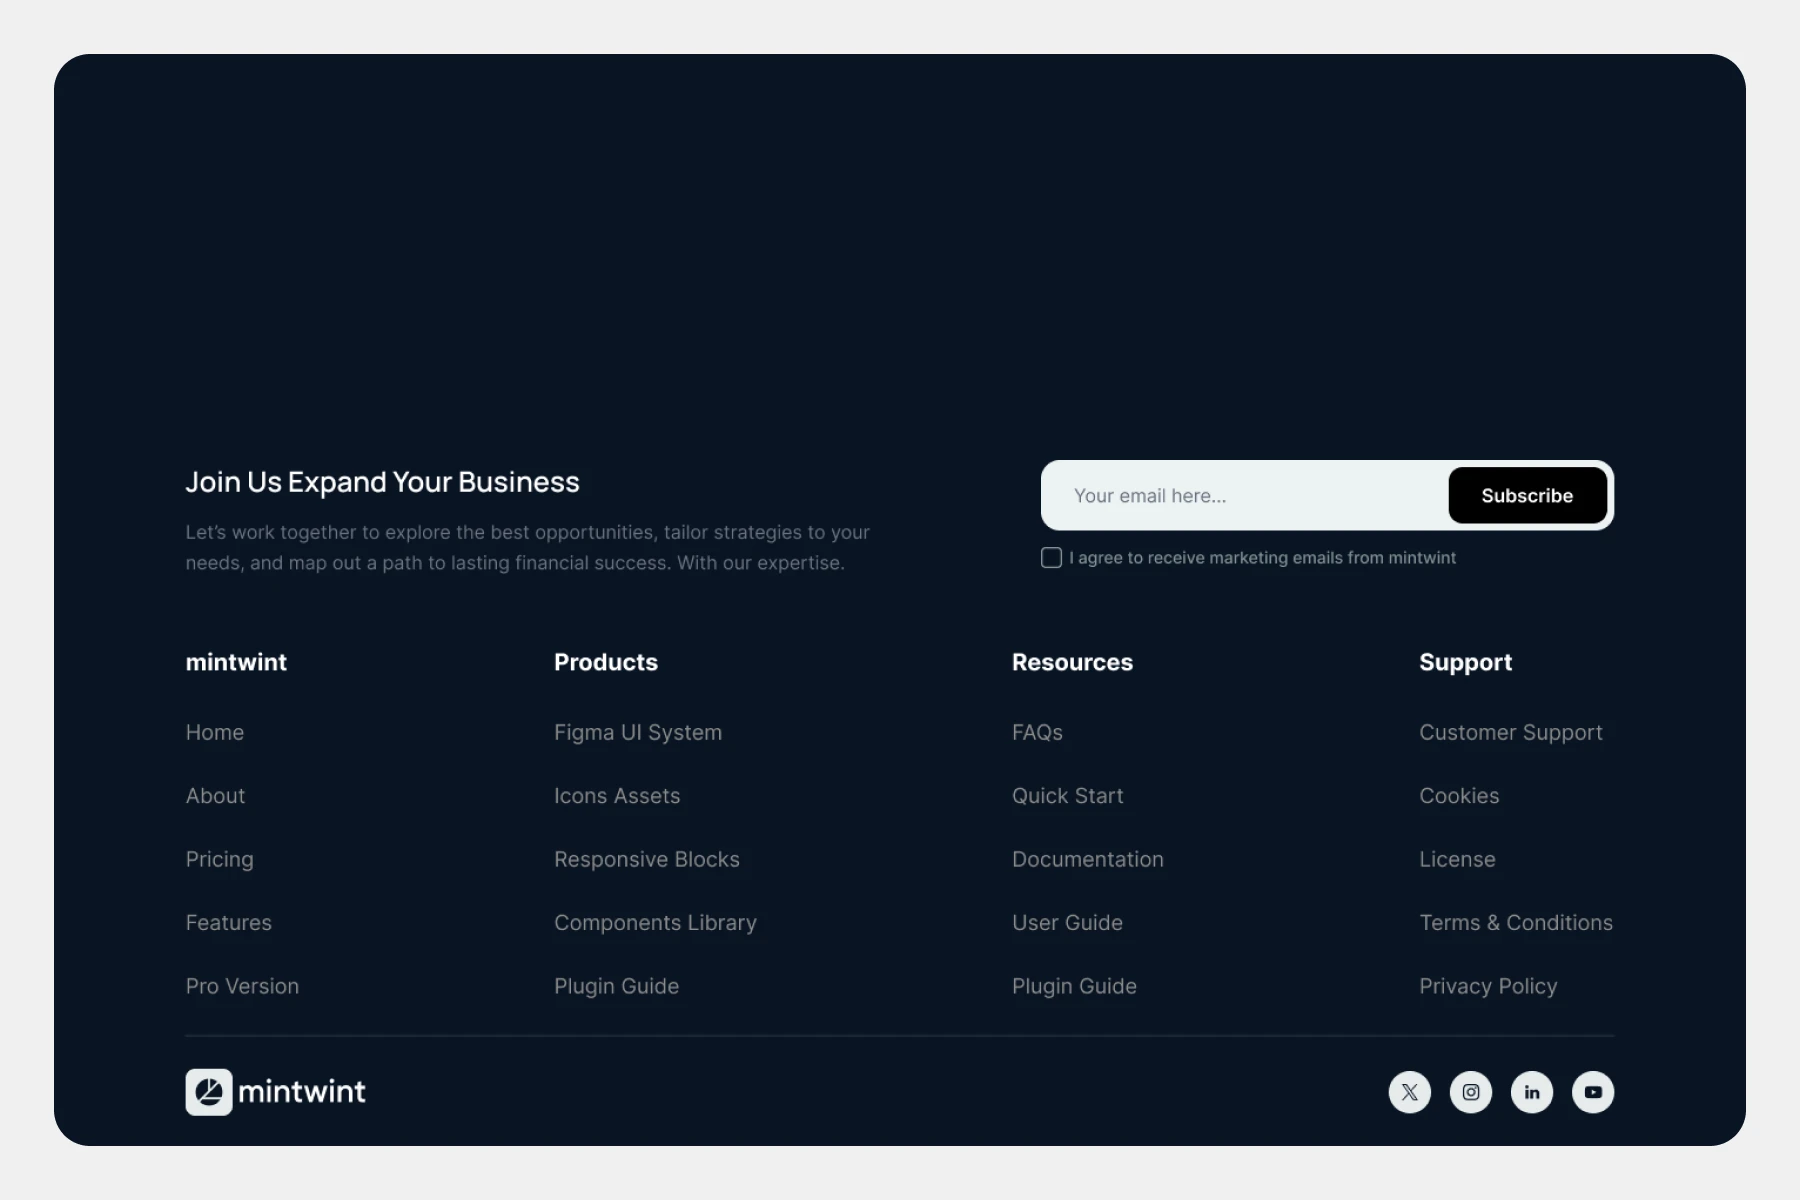Viewport: 1800px width, 1200px height.
Task: Open the Documentation link
Action: tap(1087, 860)
